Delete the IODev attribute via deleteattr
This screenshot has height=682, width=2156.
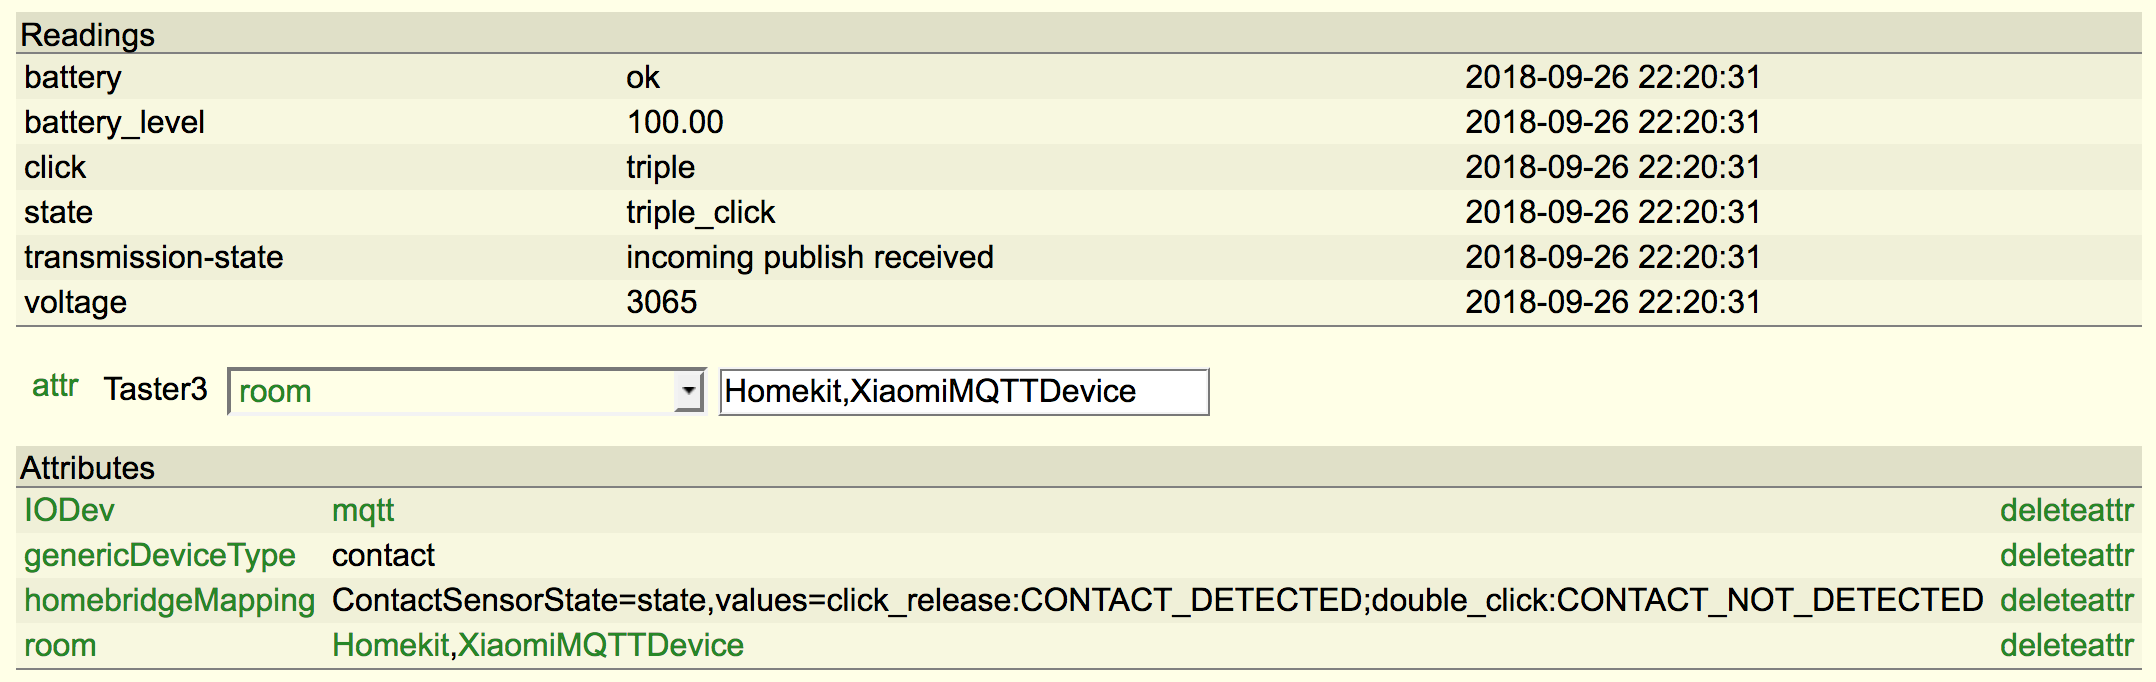tap(2066, 510)
